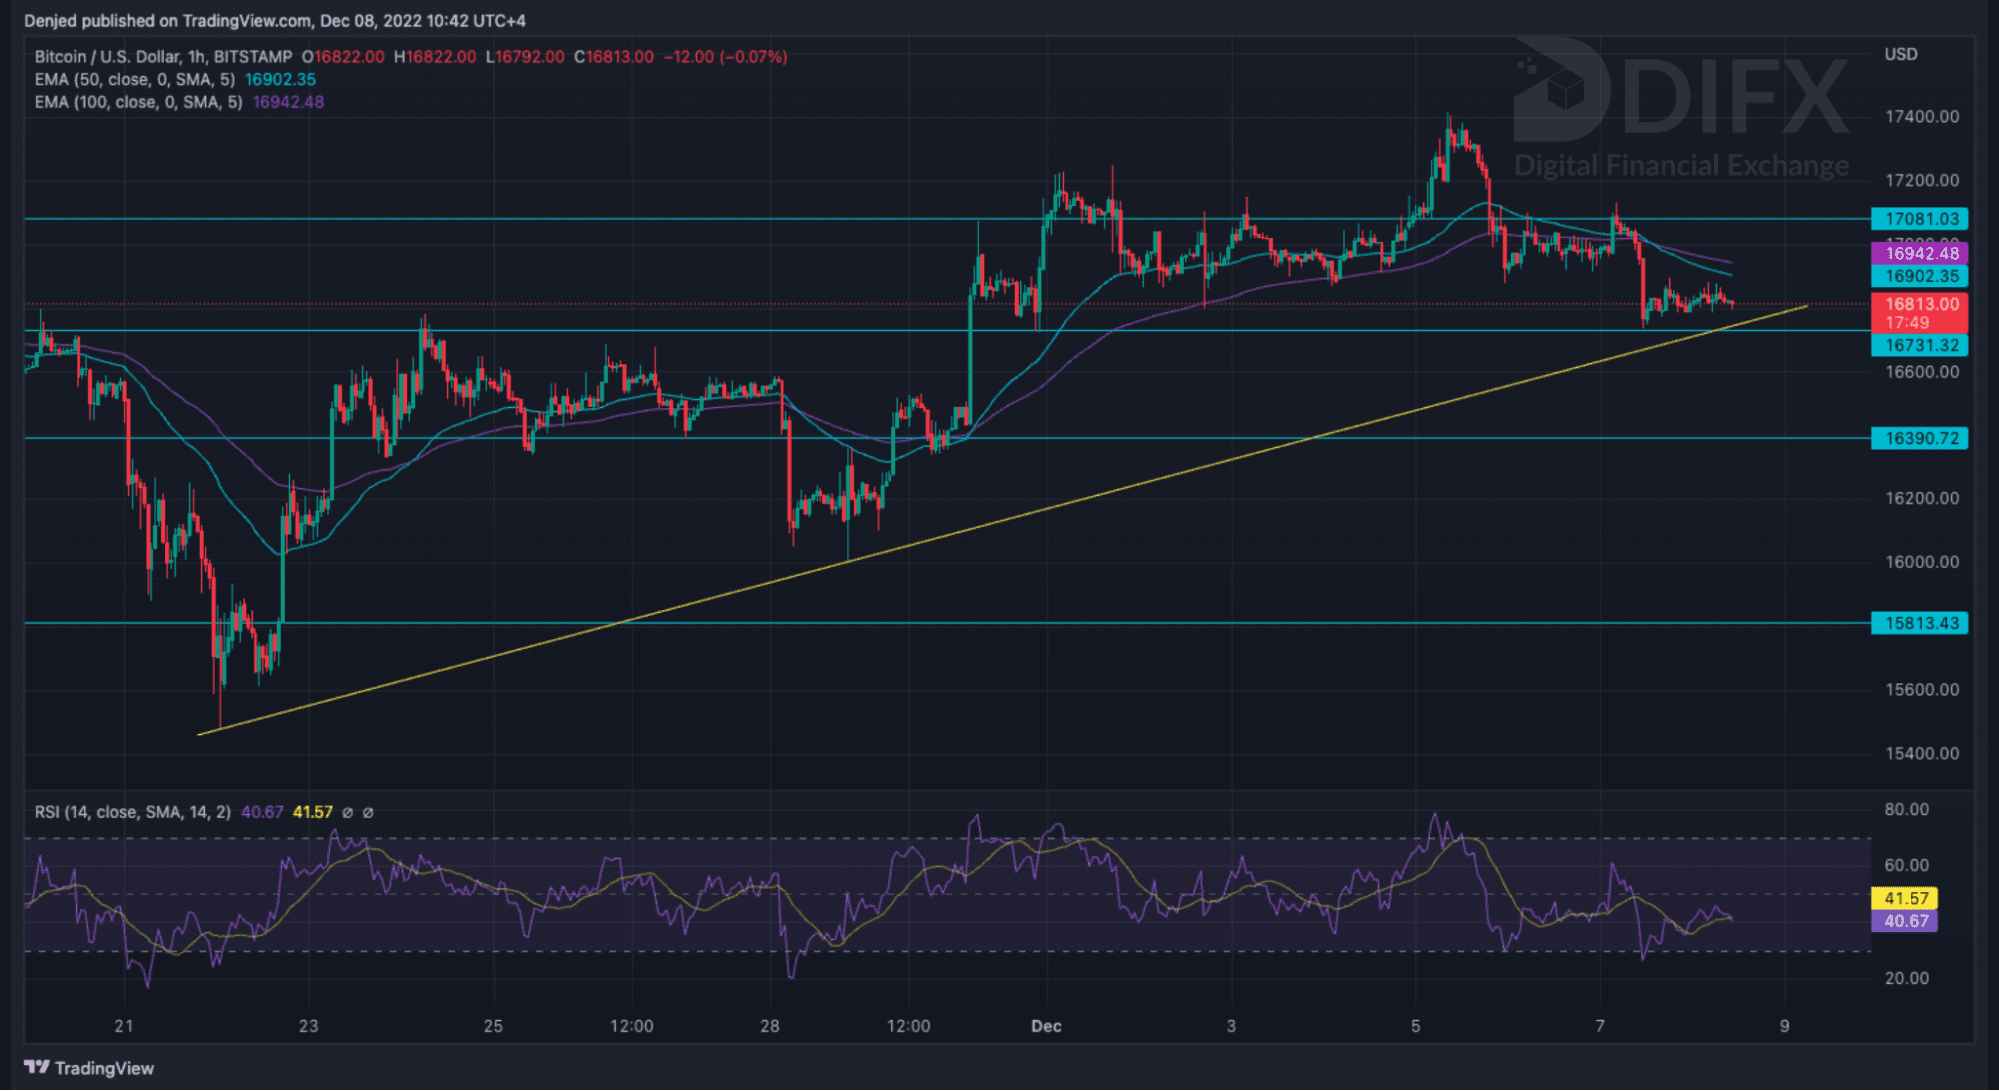
Task: Click the yellow 41.57 RSI value tag
Action: pos(1904,898)
